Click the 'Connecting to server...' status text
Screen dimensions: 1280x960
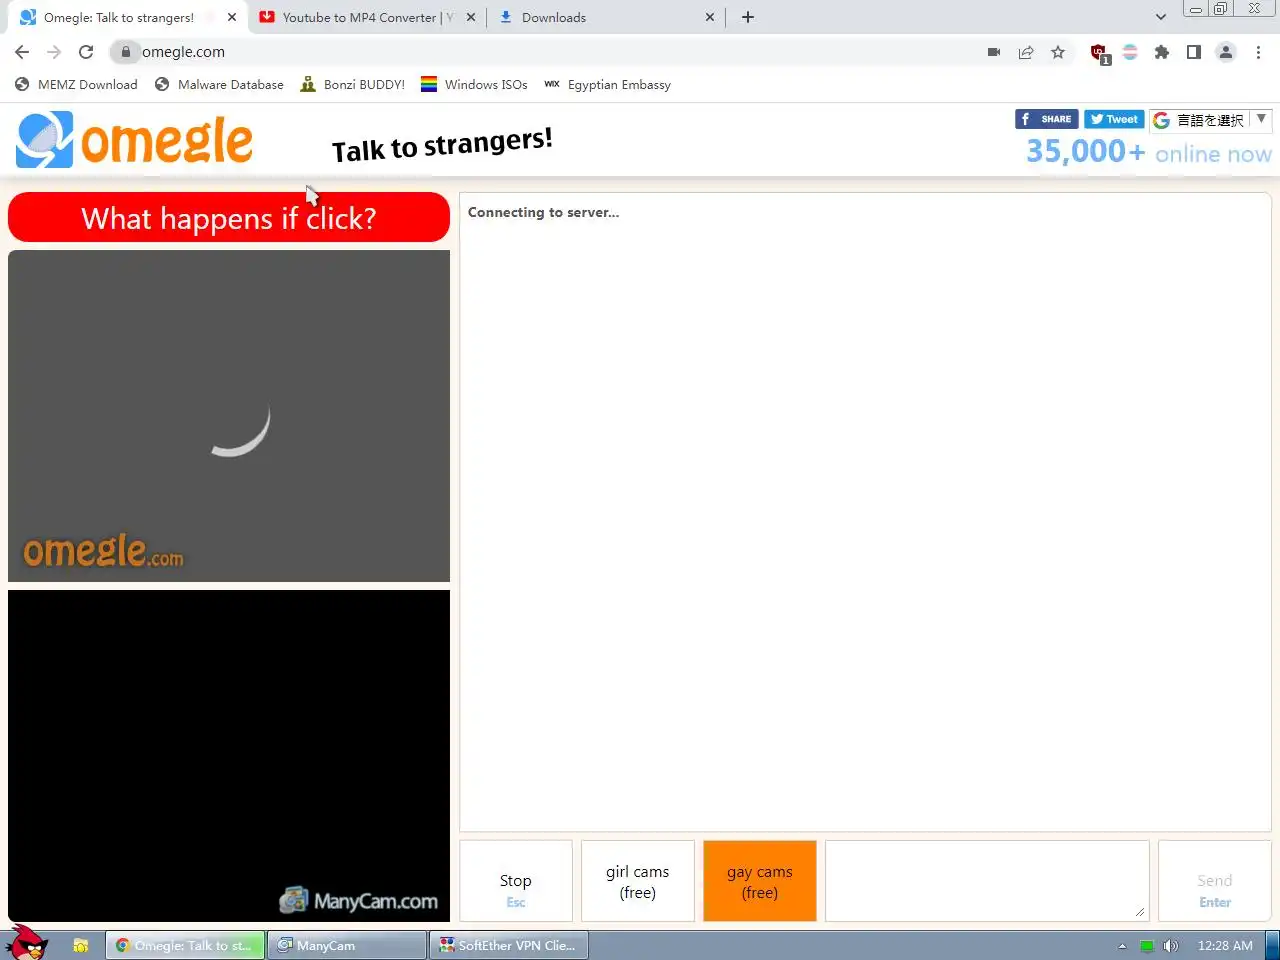coord(543,212)
